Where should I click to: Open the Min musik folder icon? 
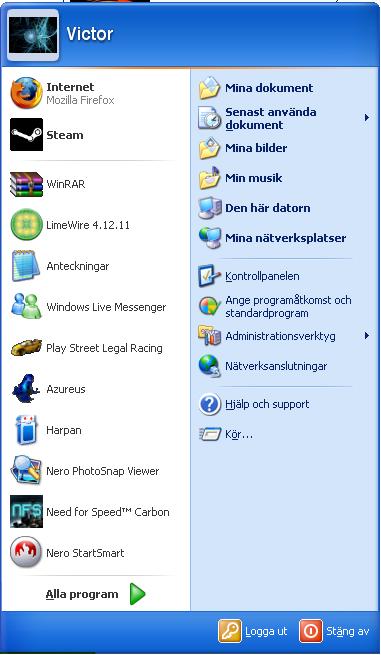point(209,178)
